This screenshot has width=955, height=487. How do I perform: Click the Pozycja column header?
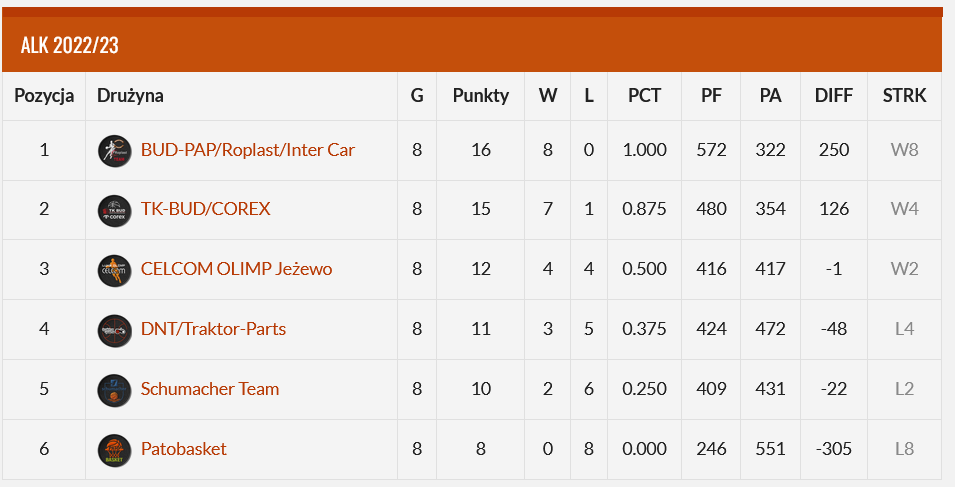pyautogui.click(x=44, y=96)
